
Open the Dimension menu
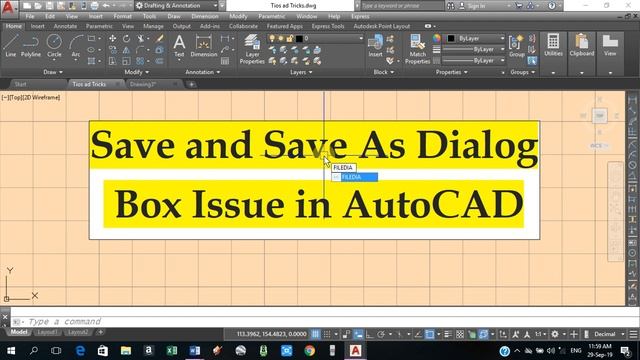click(x=205, y=16)
